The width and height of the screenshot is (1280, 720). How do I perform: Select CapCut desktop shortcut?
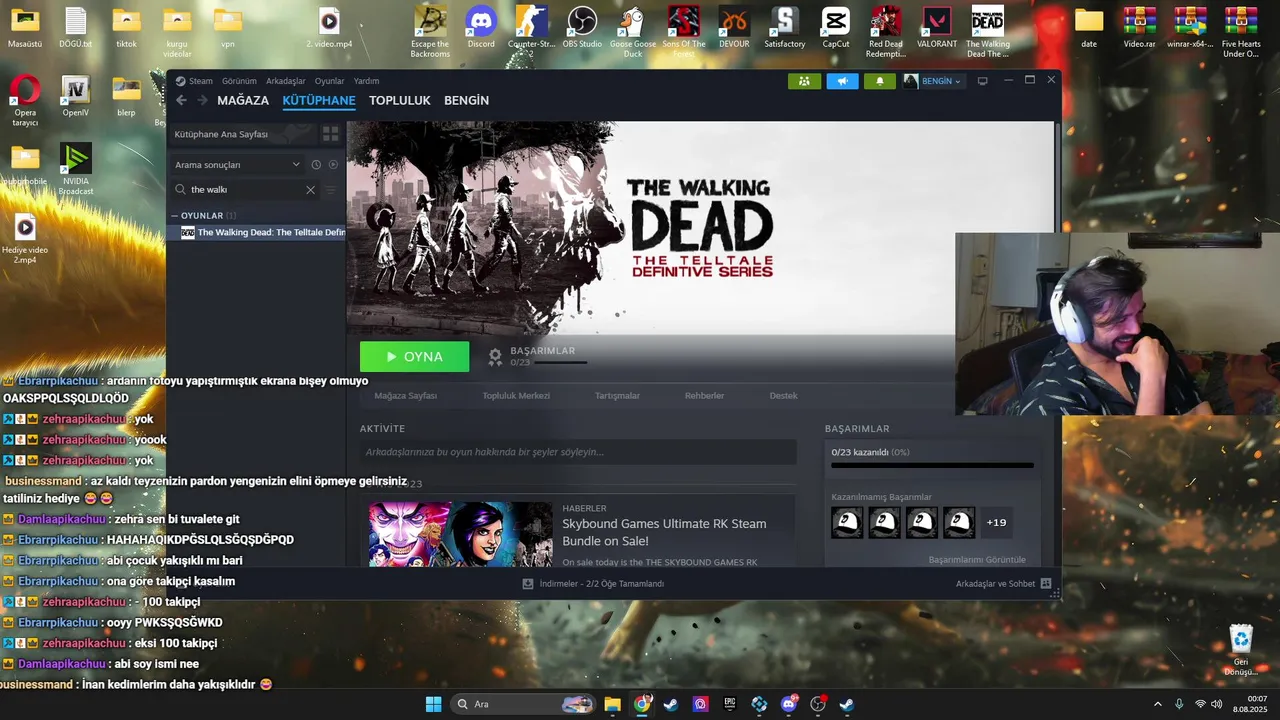(x=836, y=28)
